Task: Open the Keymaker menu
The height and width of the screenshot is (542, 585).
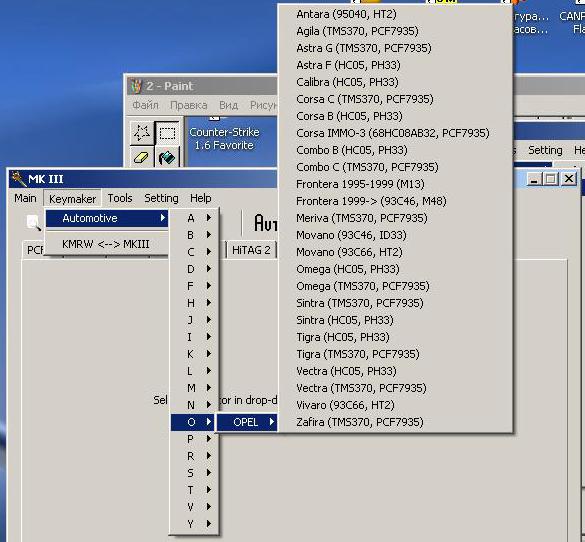Action: (x=72, y=199)
